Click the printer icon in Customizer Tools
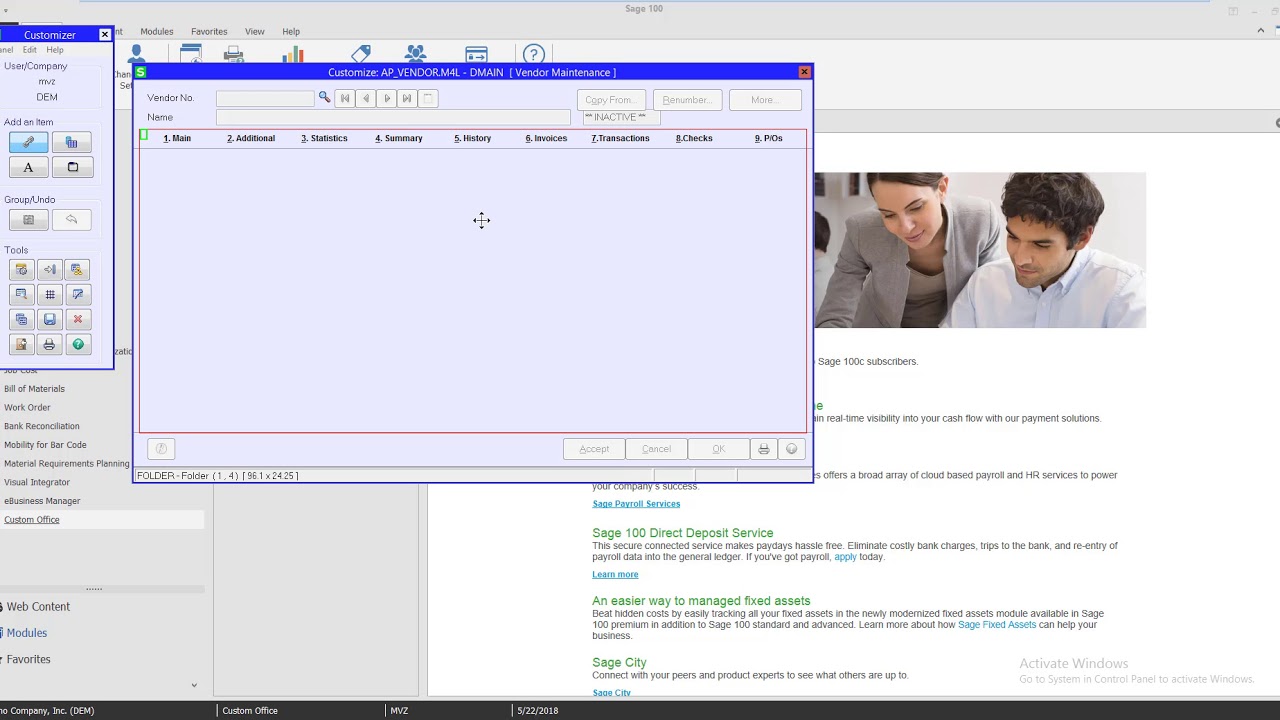Viewport: 1280px width, 720px height. click(x=50, y=345)
